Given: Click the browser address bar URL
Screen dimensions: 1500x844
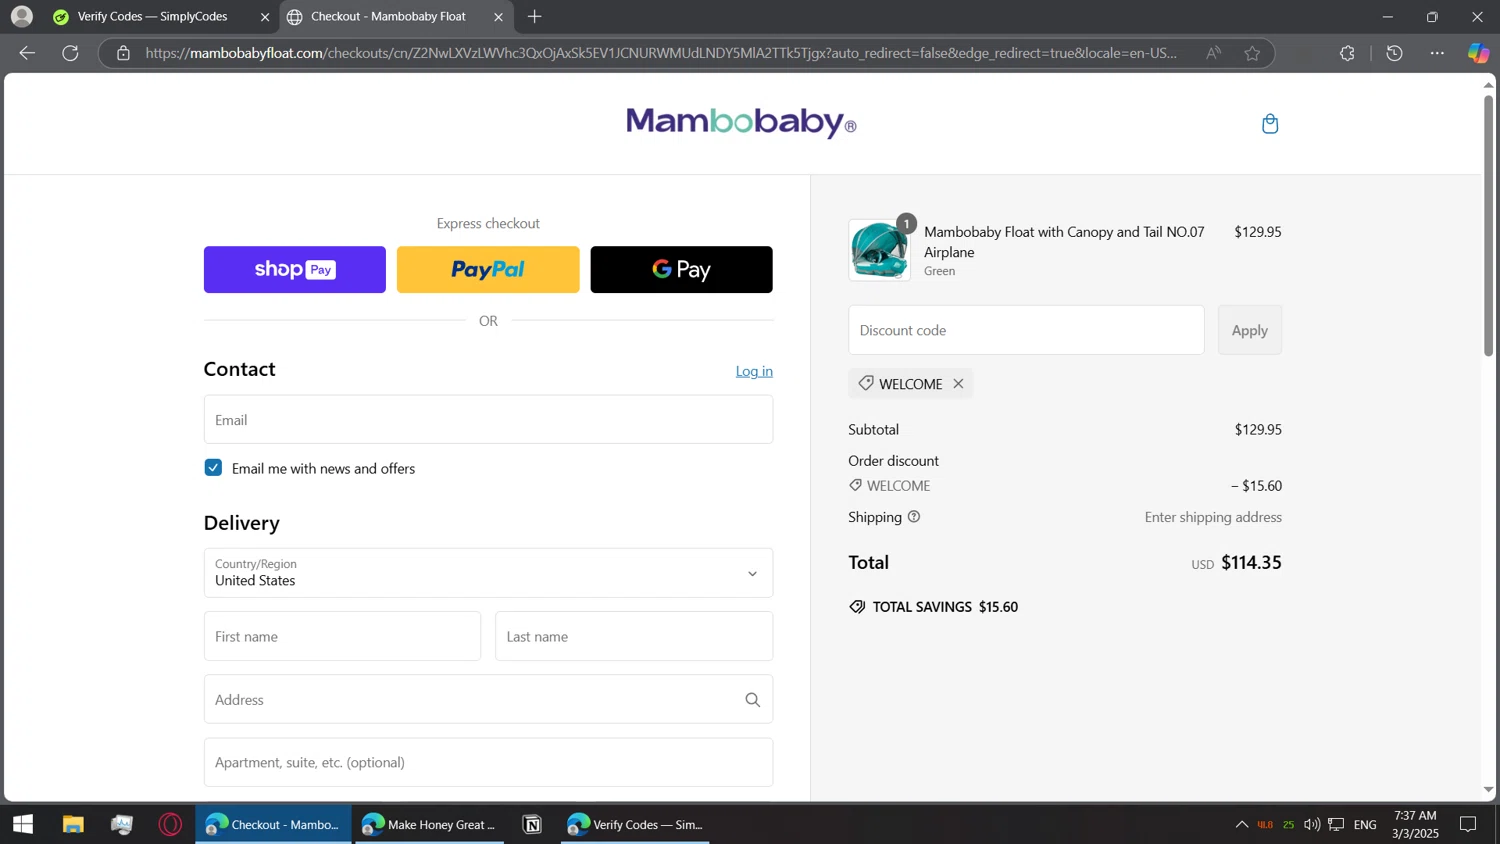Looking at the screenshot, I should [x=660, y=53].
